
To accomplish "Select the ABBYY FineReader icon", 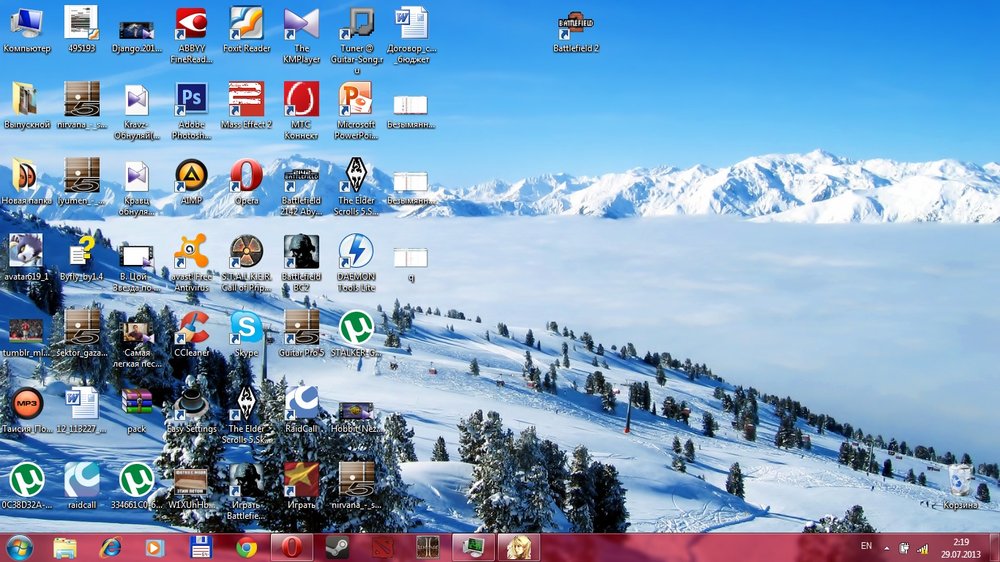I will click(191, 23).
